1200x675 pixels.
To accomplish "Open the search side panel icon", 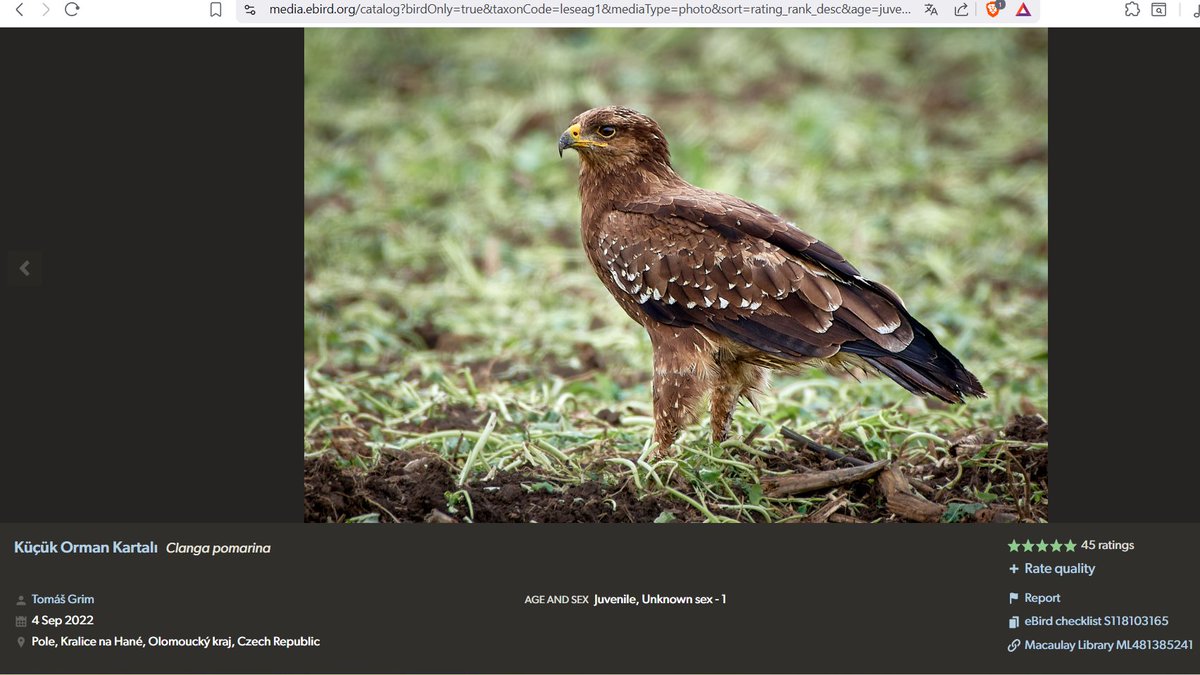I will point(1160,9).
